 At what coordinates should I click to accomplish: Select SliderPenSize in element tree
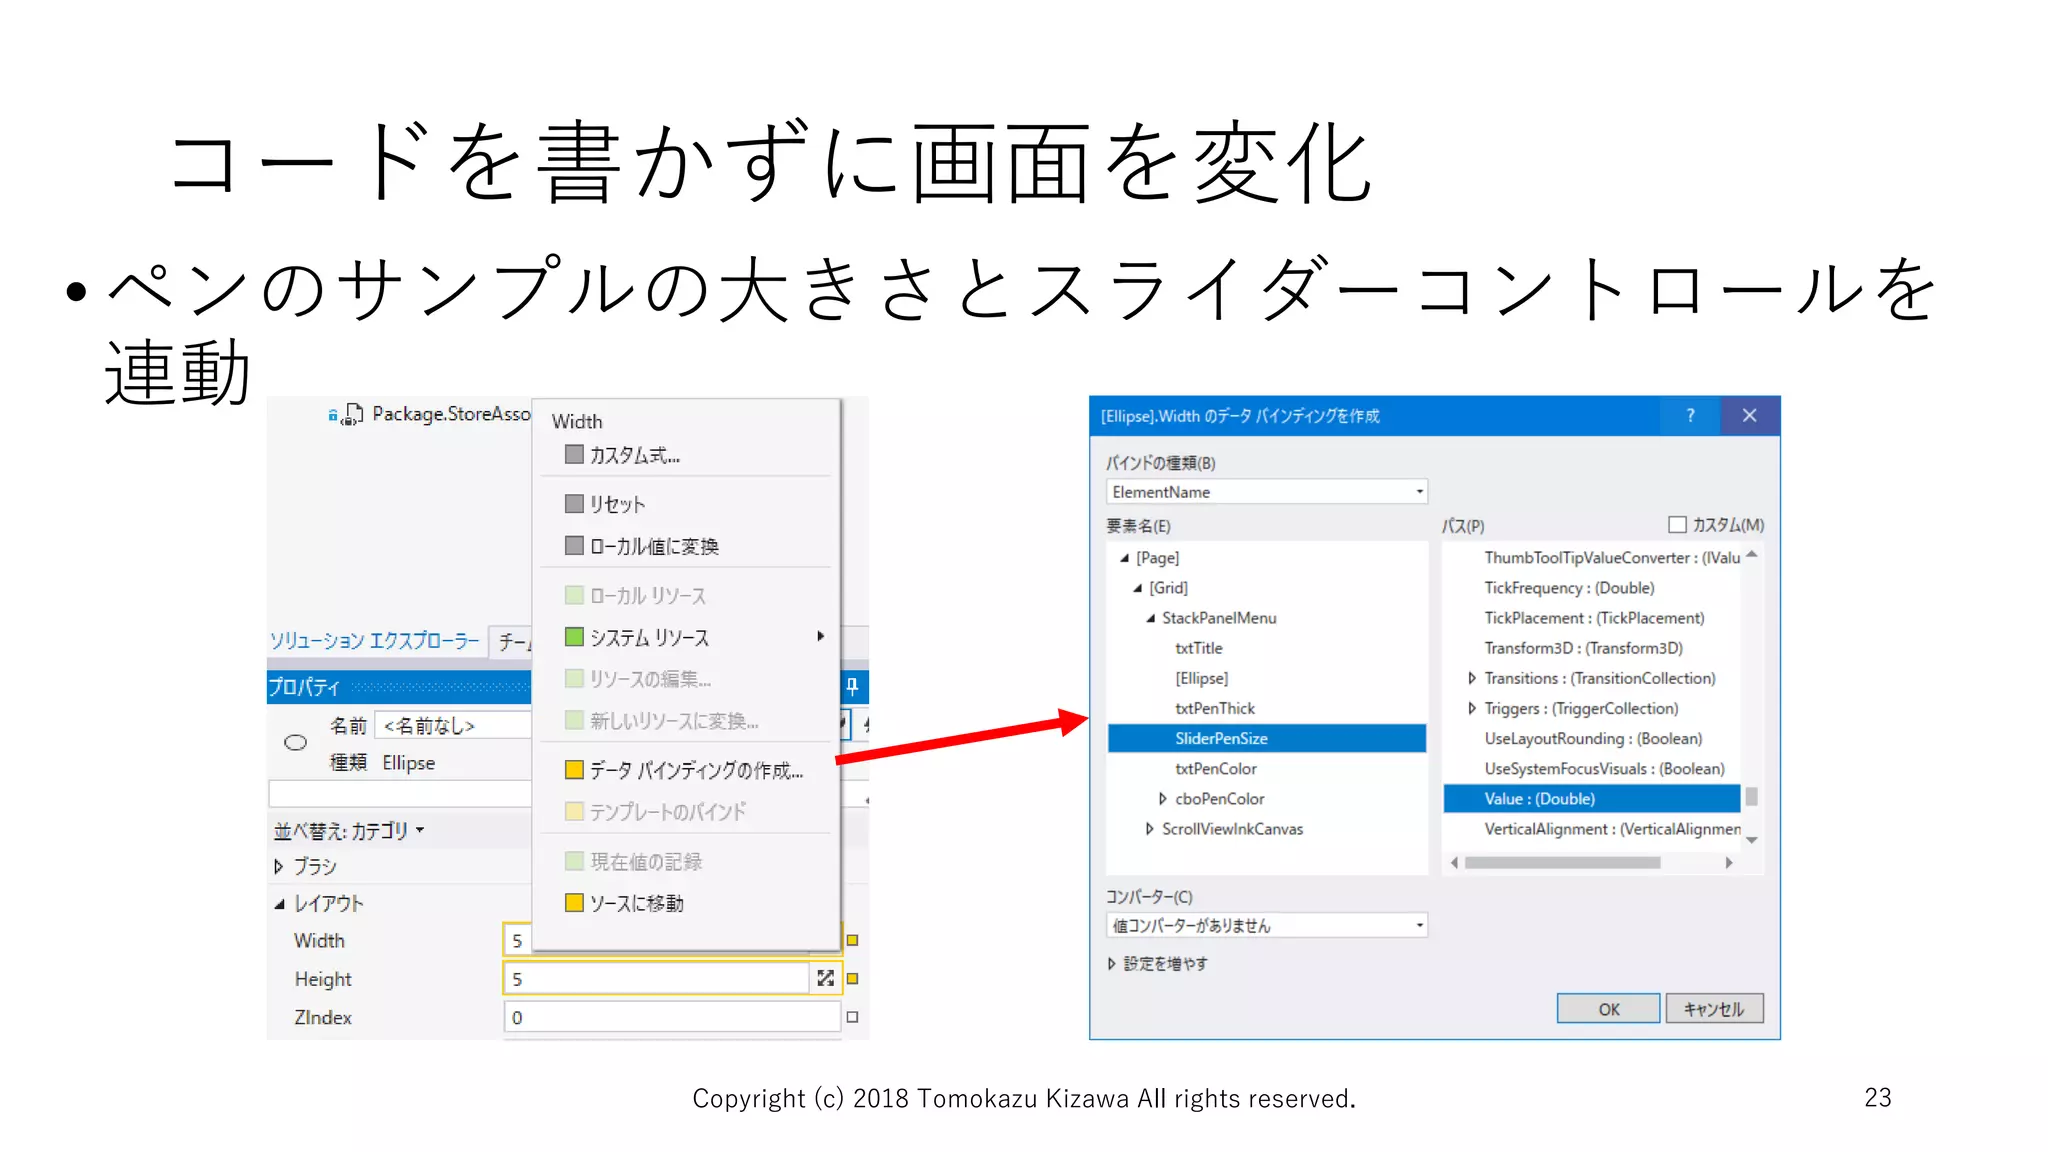[1266, 738]
